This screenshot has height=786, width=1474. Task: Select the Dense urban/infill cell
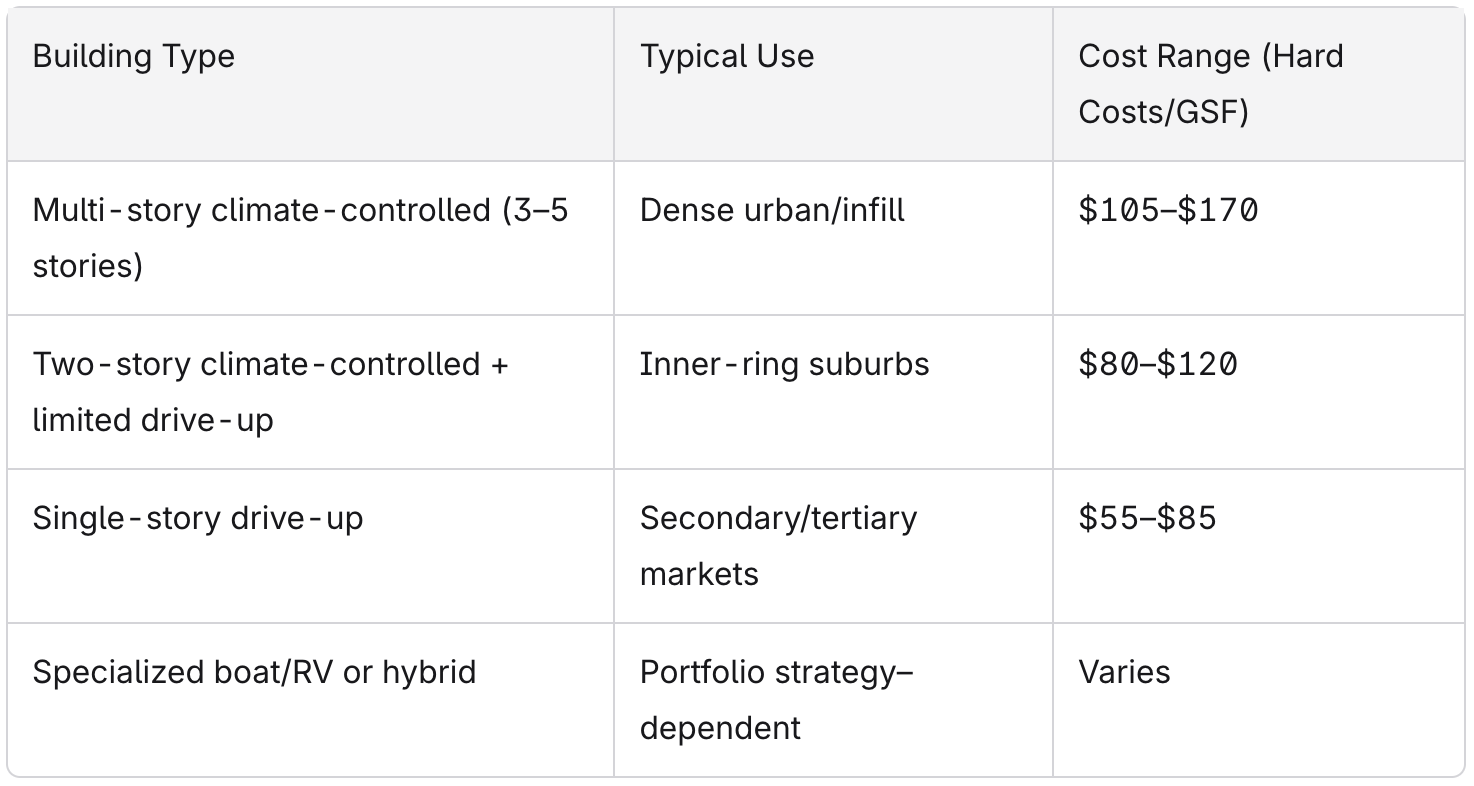(833, 238)
